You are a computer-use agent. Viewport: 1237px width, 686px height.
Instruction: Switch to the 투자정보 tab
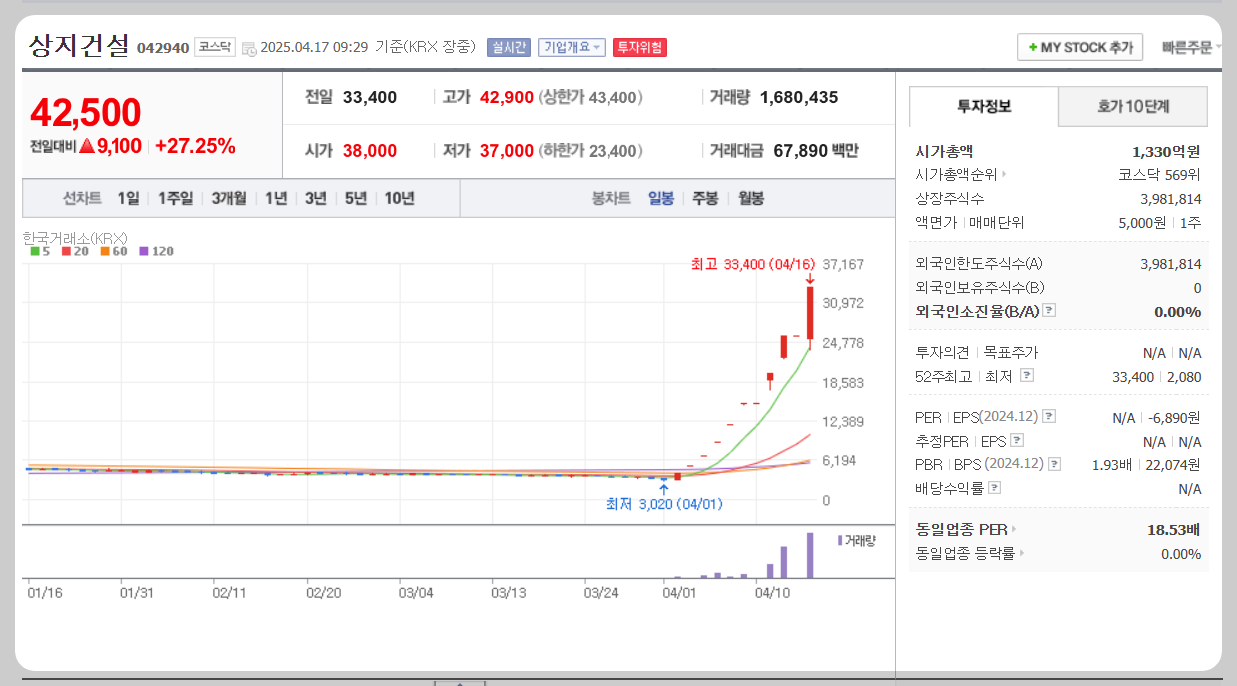tap(983, 106)
